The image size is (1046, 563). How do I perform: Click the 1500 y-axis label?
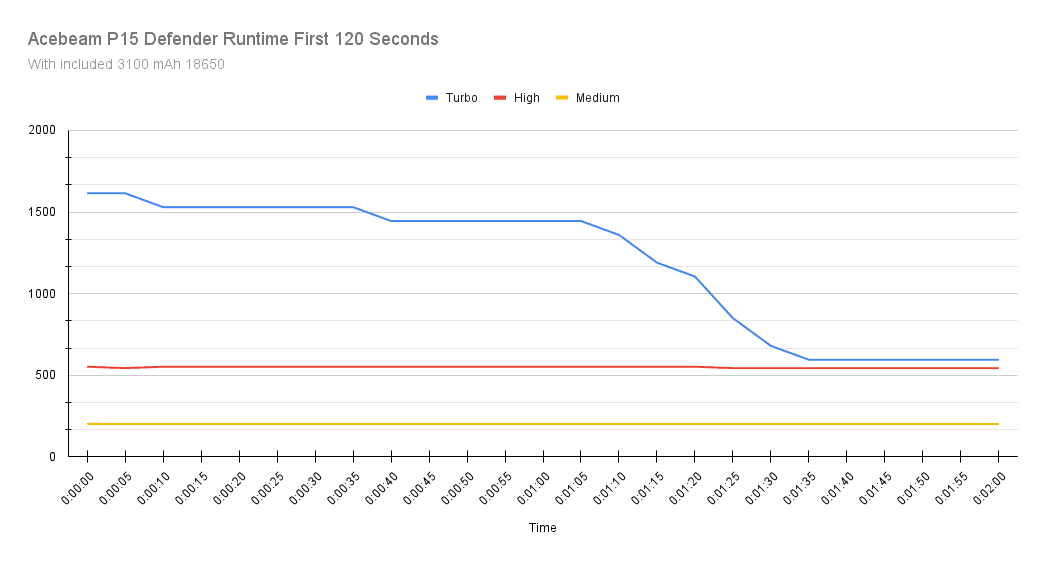point(42,212)
